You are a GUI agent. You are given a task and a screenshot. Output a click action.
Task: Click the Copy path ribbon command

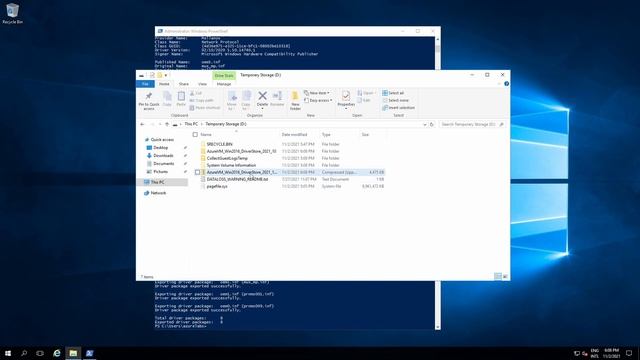[202, 100]
